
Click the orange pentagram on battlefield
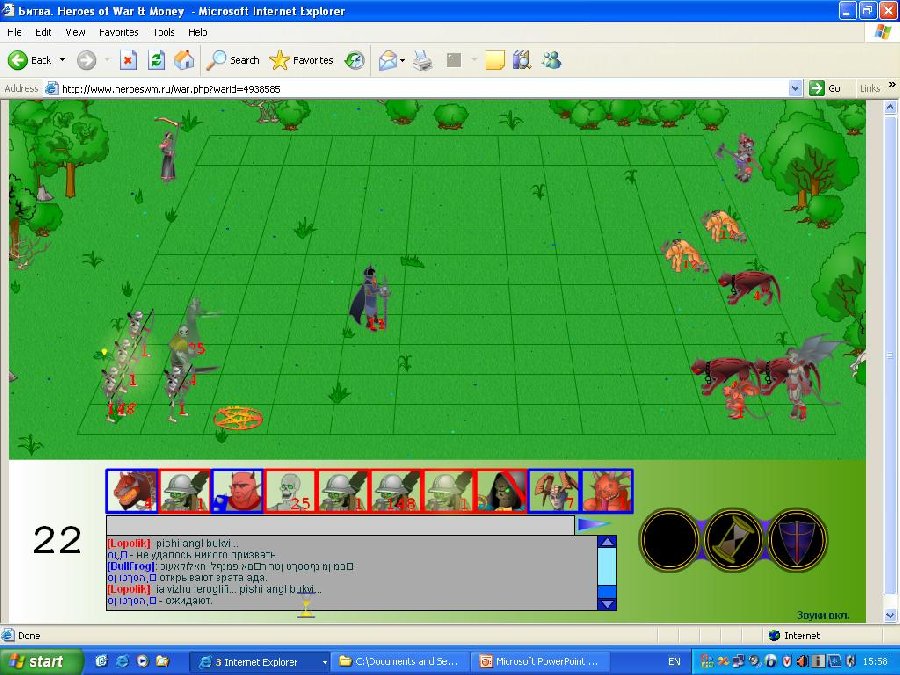pos(238,418)
